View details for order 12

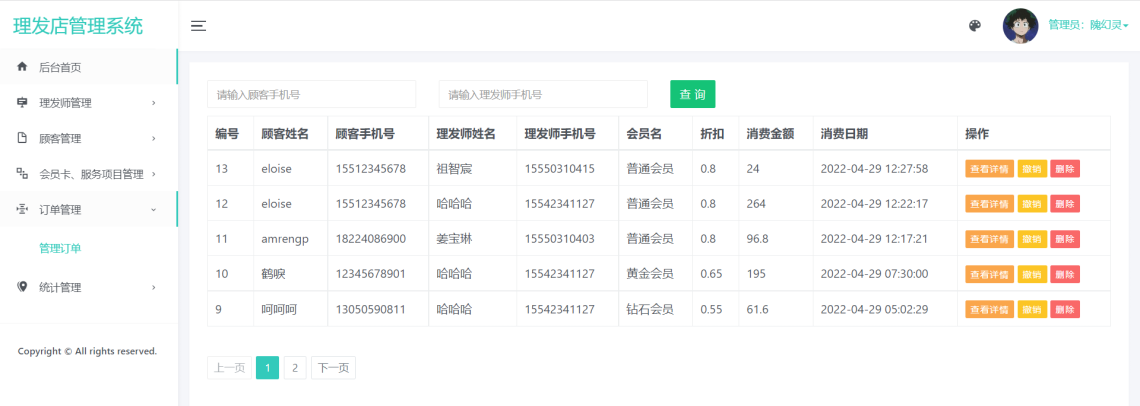(x=989, y=204)
